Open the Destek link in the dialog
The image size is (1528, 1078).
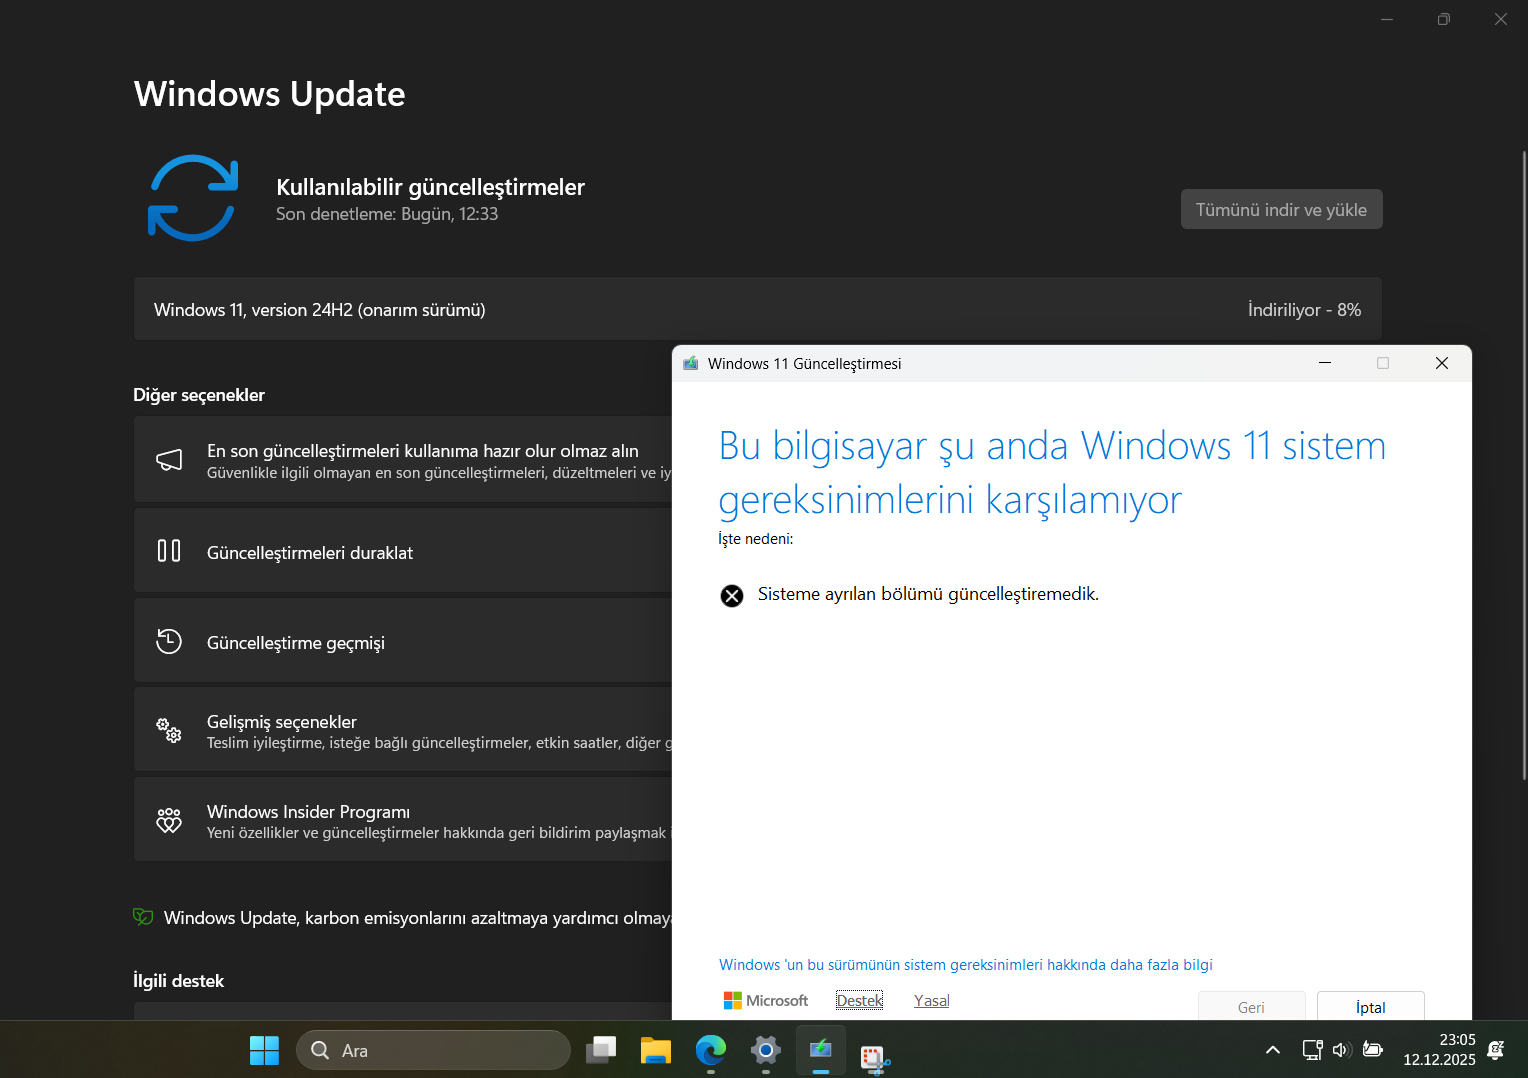[860, 1000]
